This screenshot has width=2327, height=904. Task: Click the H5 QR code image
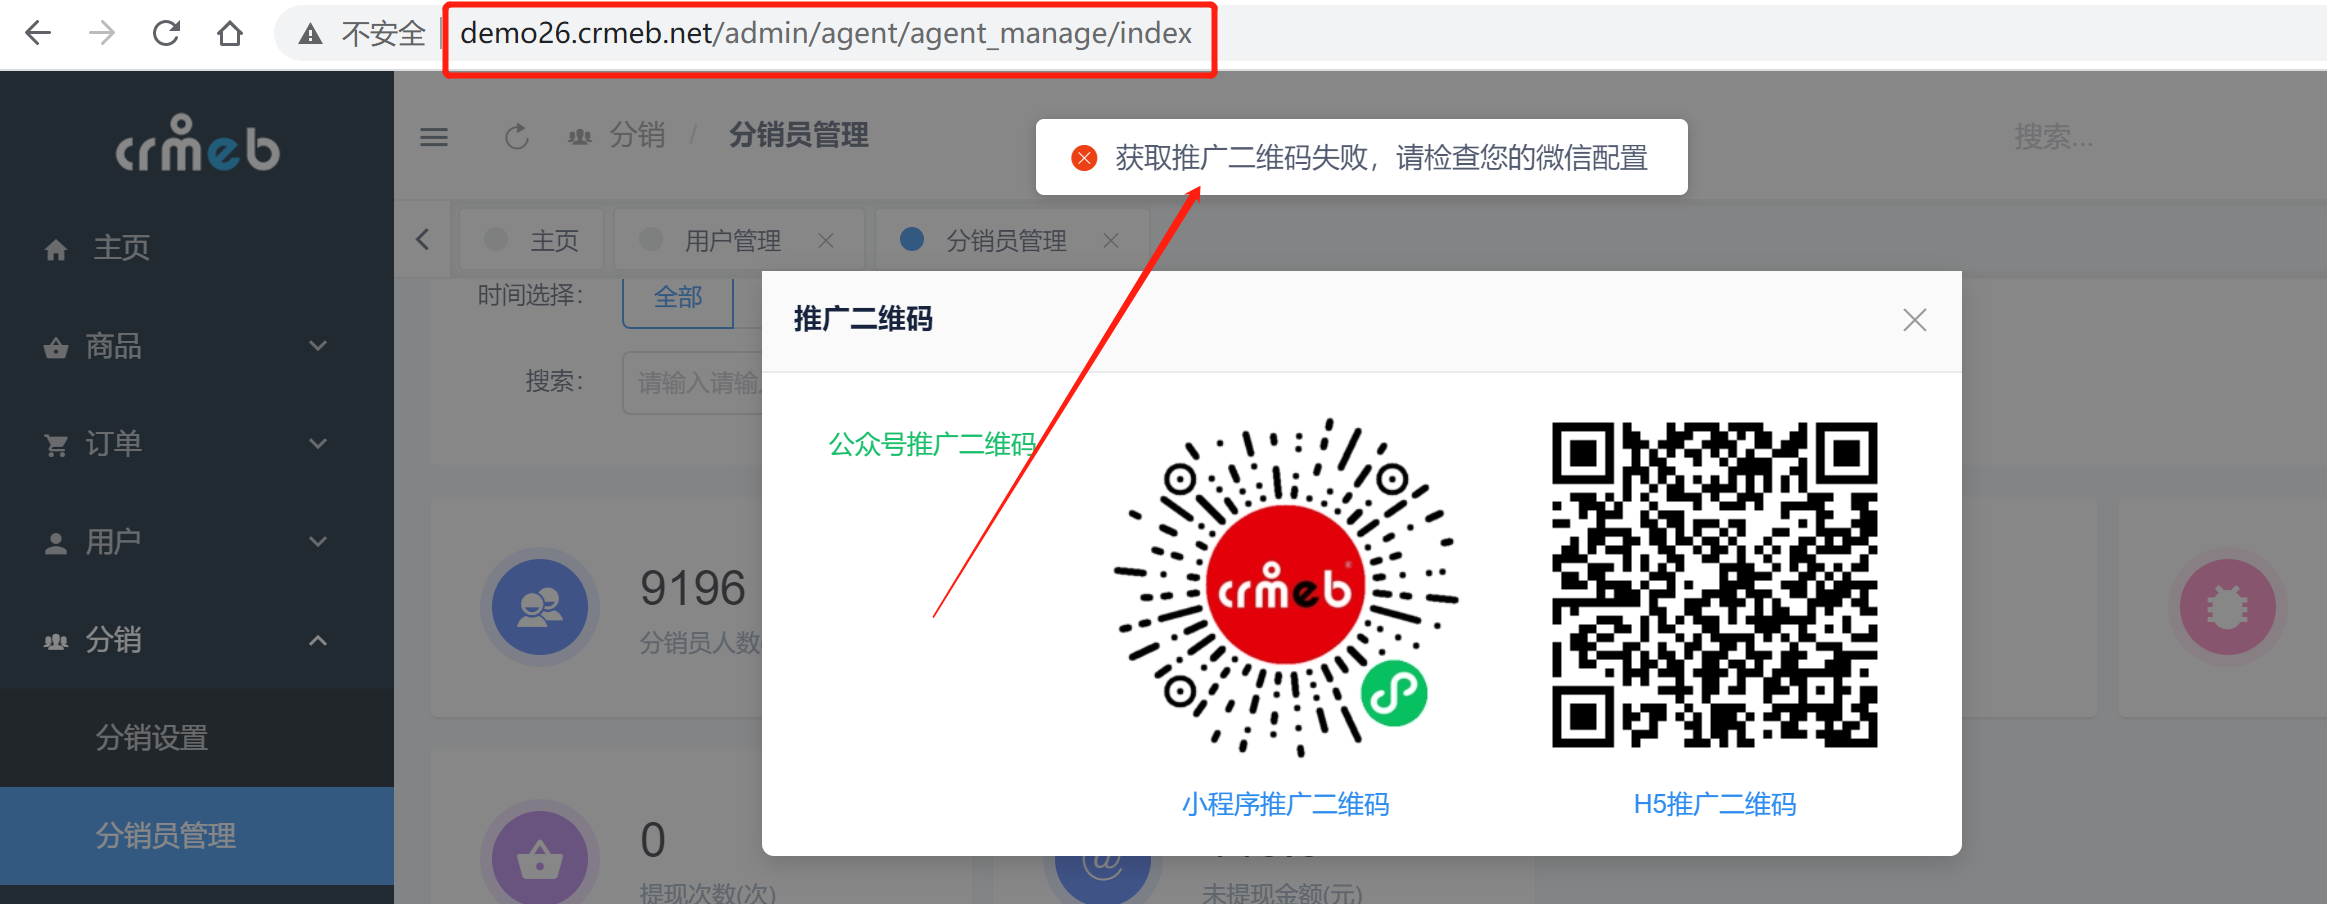pyautogui.click(x=1714, y=585)
